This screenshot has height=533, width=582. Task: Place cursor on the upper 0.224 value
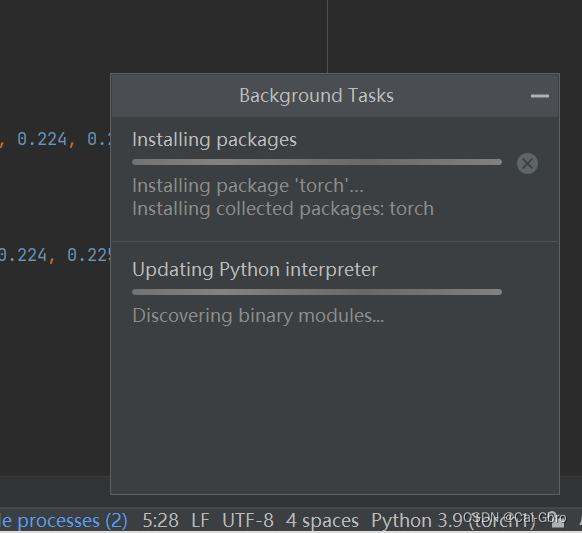pyautogui.click(x=42, y=140)
